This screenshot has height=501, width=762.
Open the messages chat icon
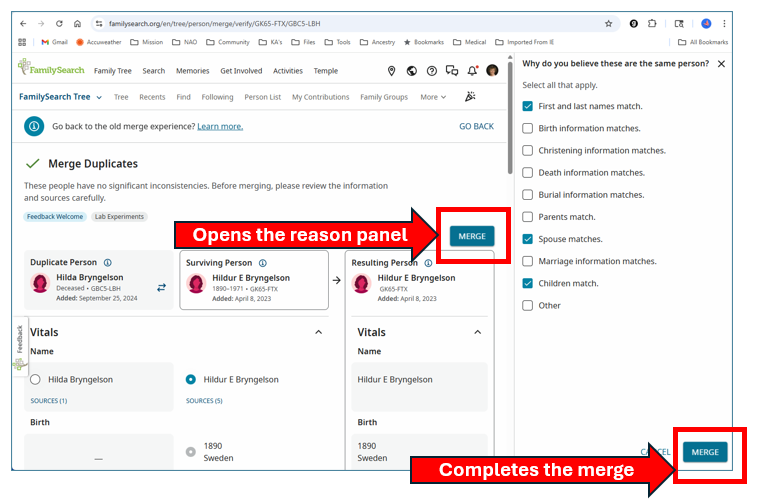[452, 71]
